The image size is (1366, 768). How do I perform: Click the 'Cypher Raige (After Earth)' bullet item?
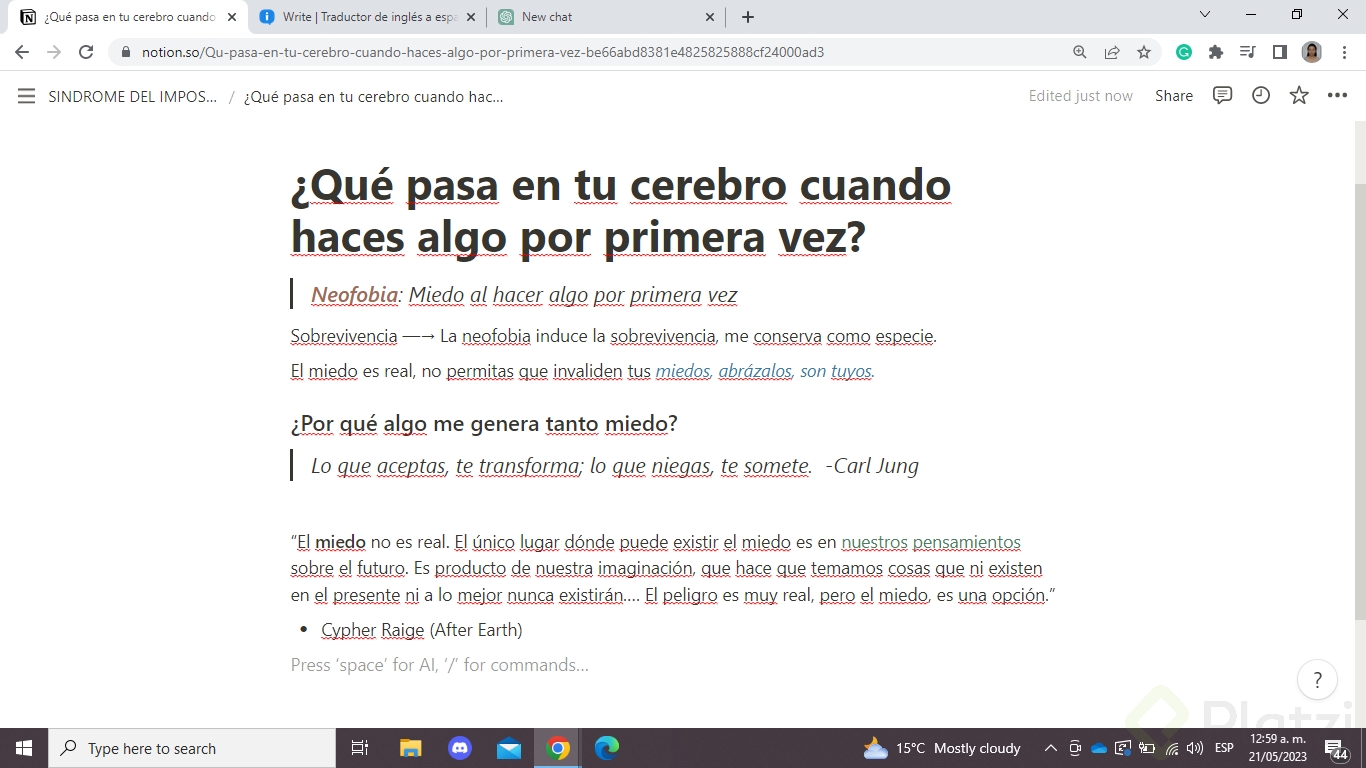(x=421, y=630)
